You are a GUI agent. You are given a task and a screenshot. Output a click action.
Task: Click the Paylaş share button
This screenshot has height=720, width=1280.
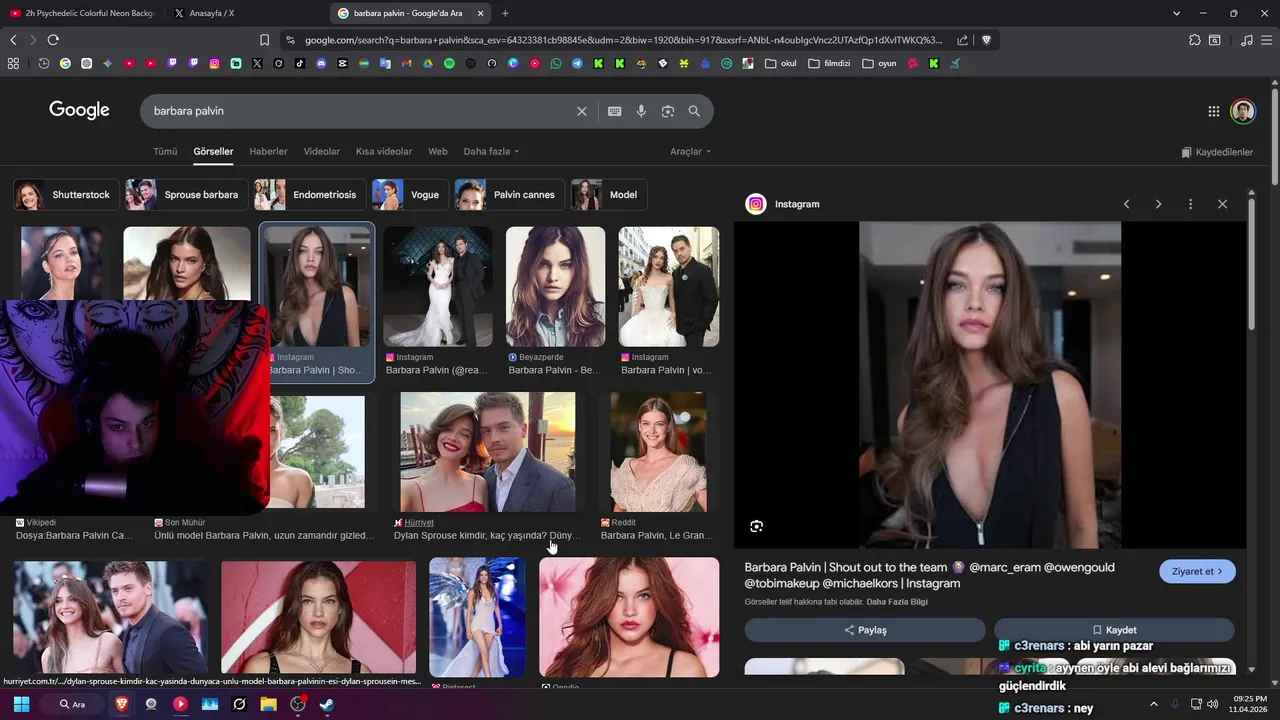[x=865, y=630]
